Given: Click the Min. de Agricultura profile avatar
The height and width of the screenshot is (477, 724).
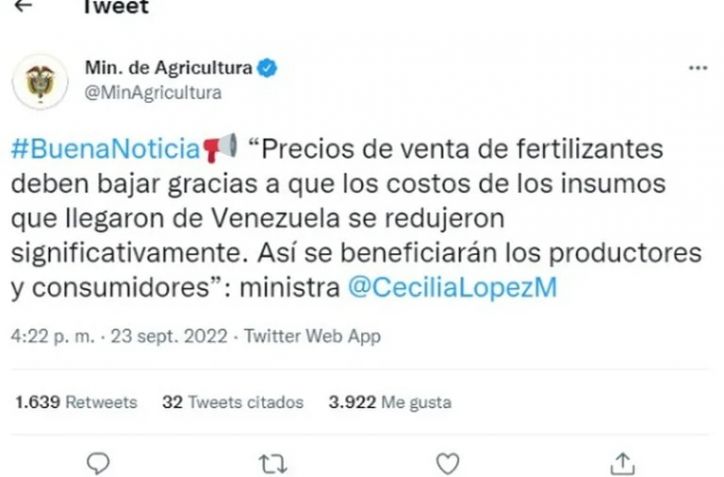Looking at the screenshot, I should point(40,82).
